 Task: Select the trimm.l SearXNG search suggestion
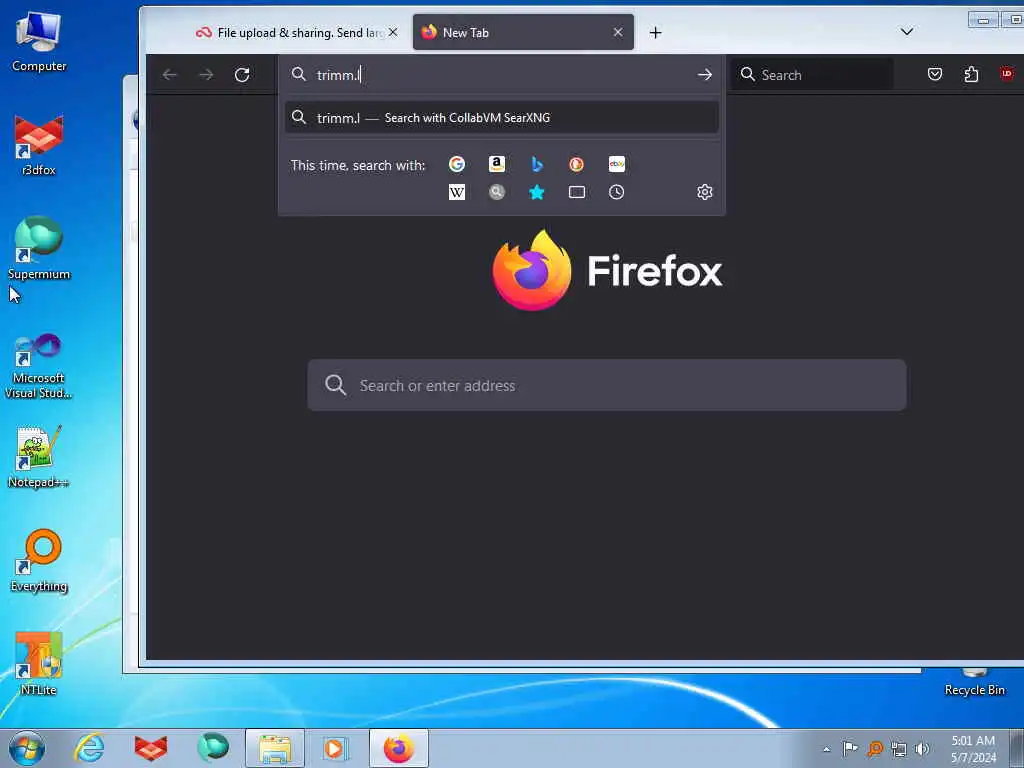502,118
